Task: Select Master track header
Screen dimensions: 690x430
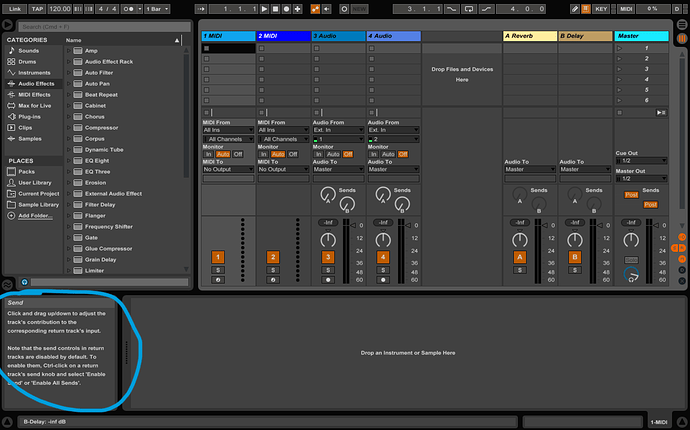Action: click(x=641, y=36)
